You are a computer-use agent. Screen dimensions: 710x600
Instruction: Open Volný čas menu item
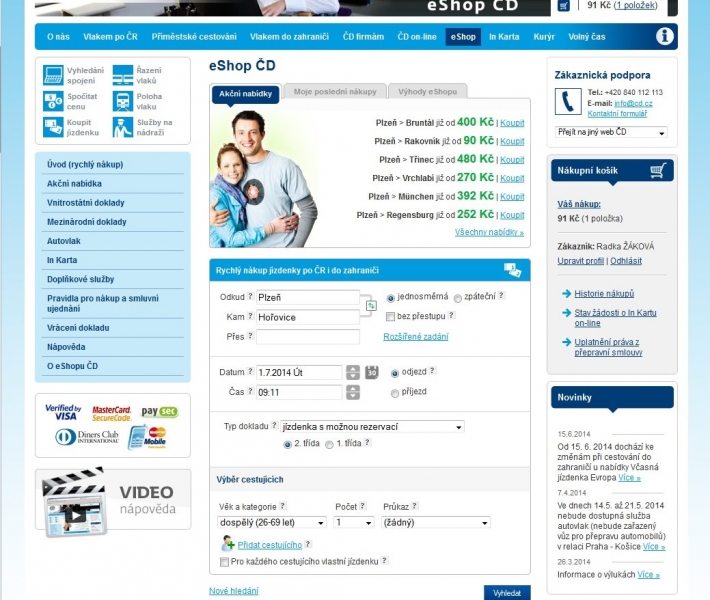pyautogui.click(x=587, y=37)
